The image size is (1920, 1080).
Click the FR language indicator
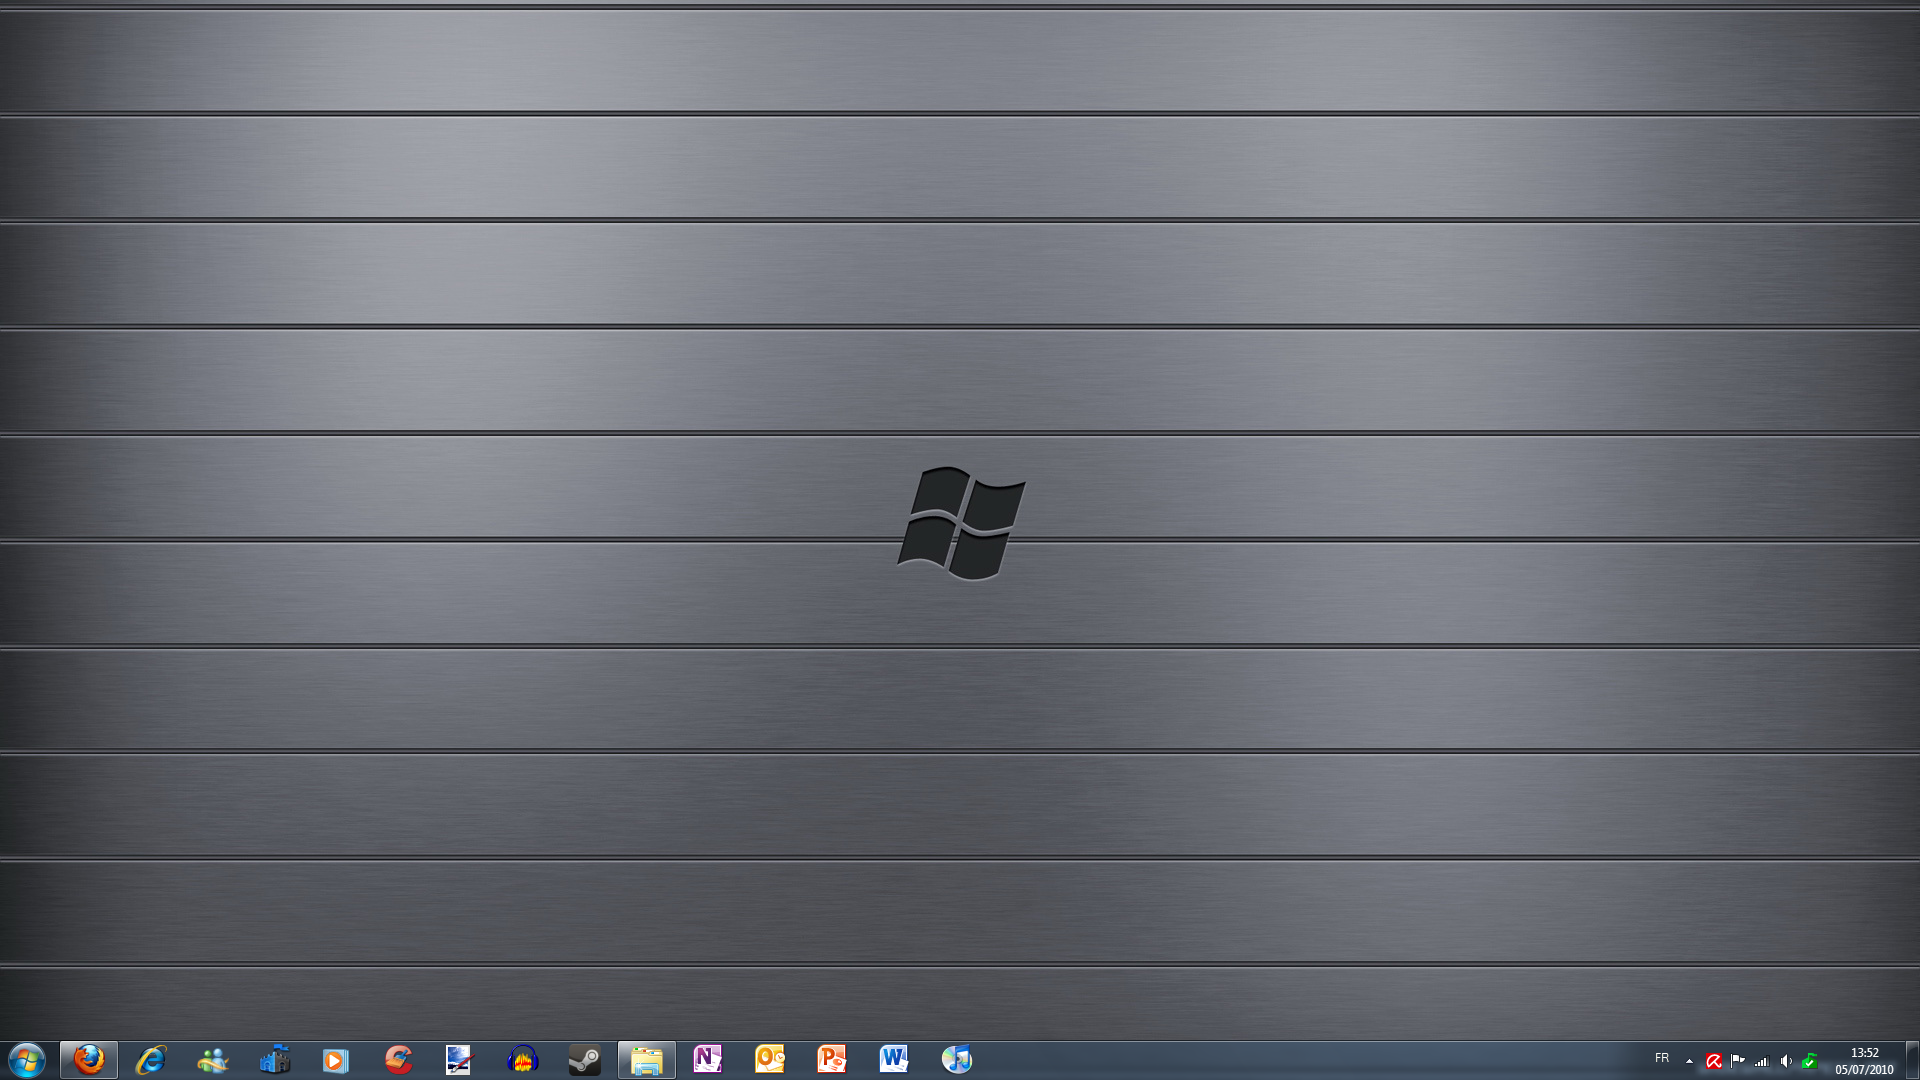(1662, 1058)
